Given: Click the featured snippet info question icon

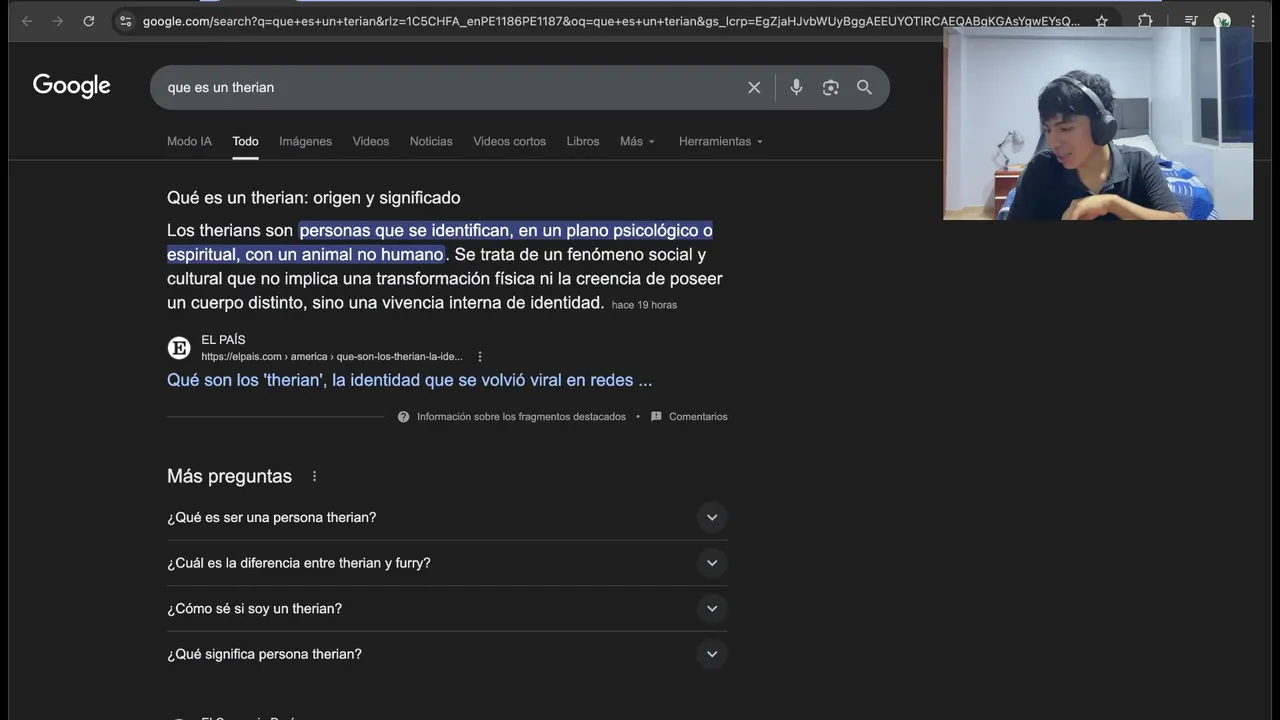Looking at the screenshot, I should pos(403,417).
